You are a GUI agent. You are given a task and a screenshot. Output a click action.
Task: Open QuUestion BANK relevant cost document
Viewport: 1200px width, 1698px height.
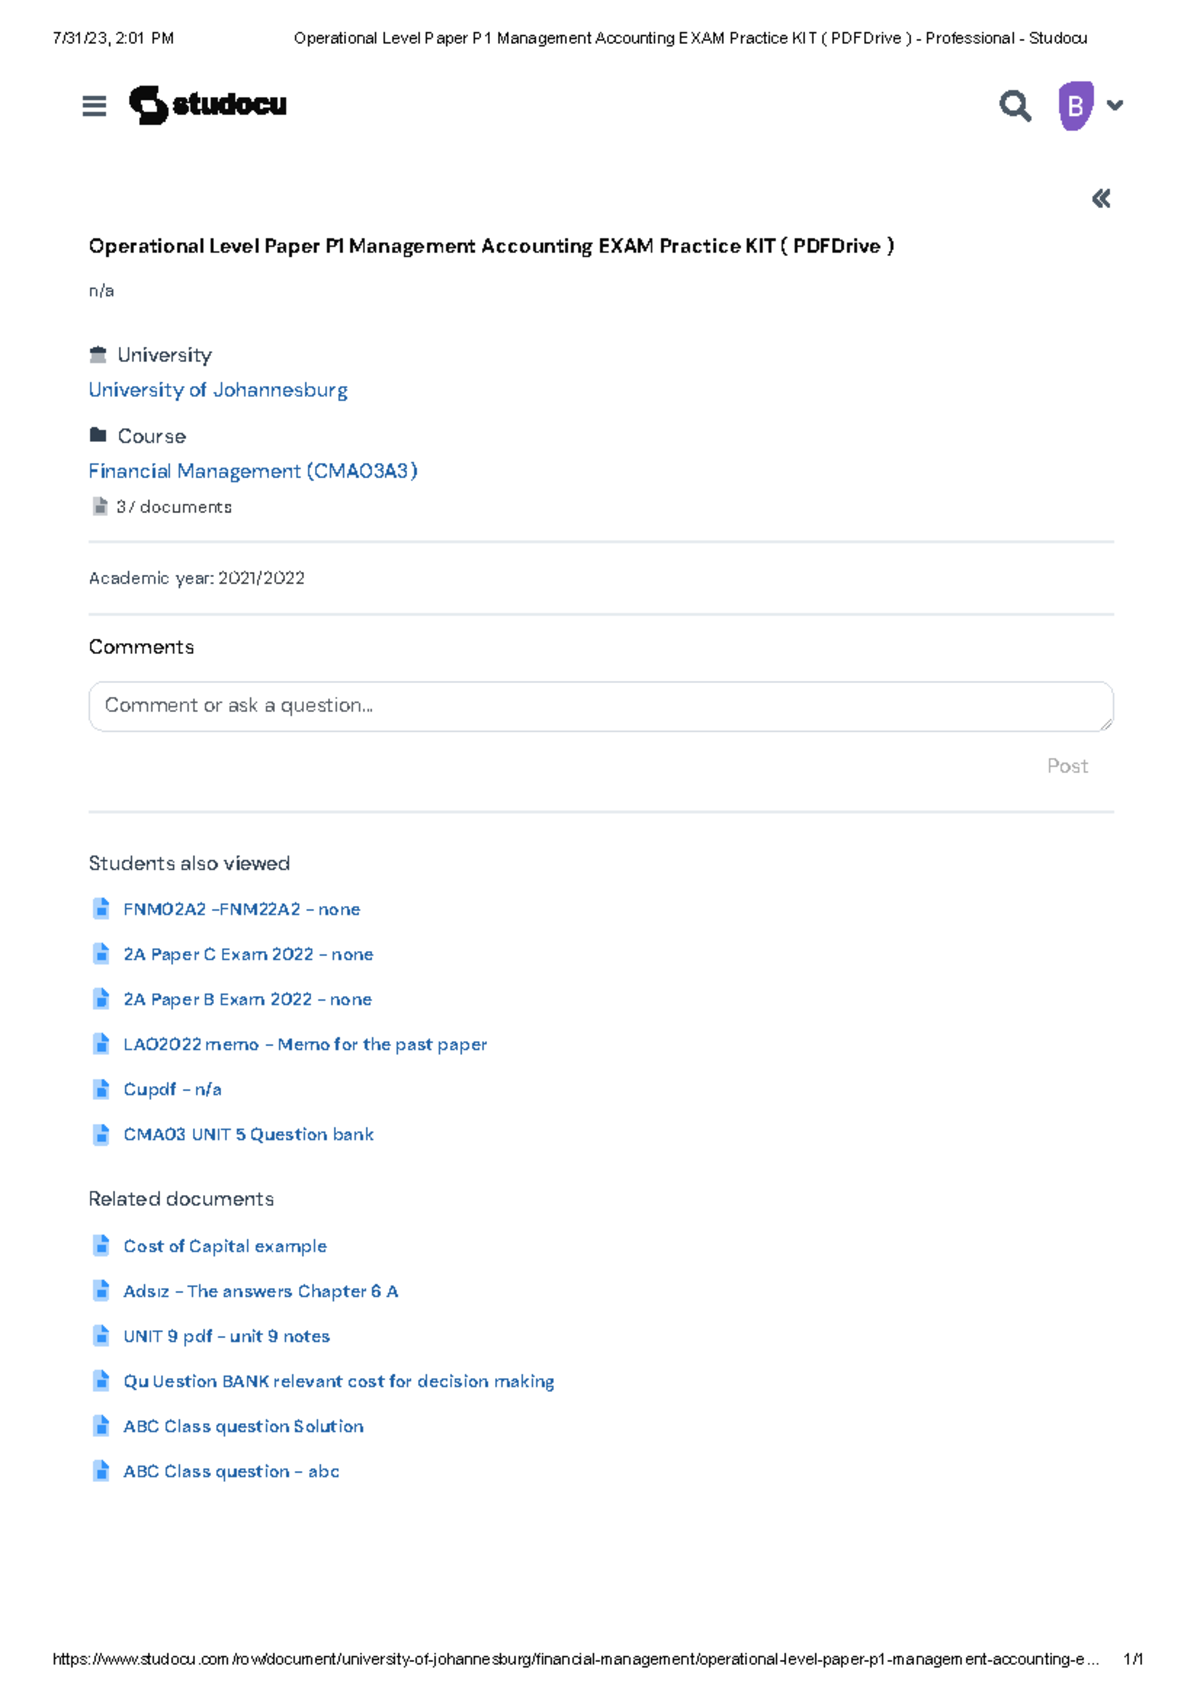point(338,1381)
